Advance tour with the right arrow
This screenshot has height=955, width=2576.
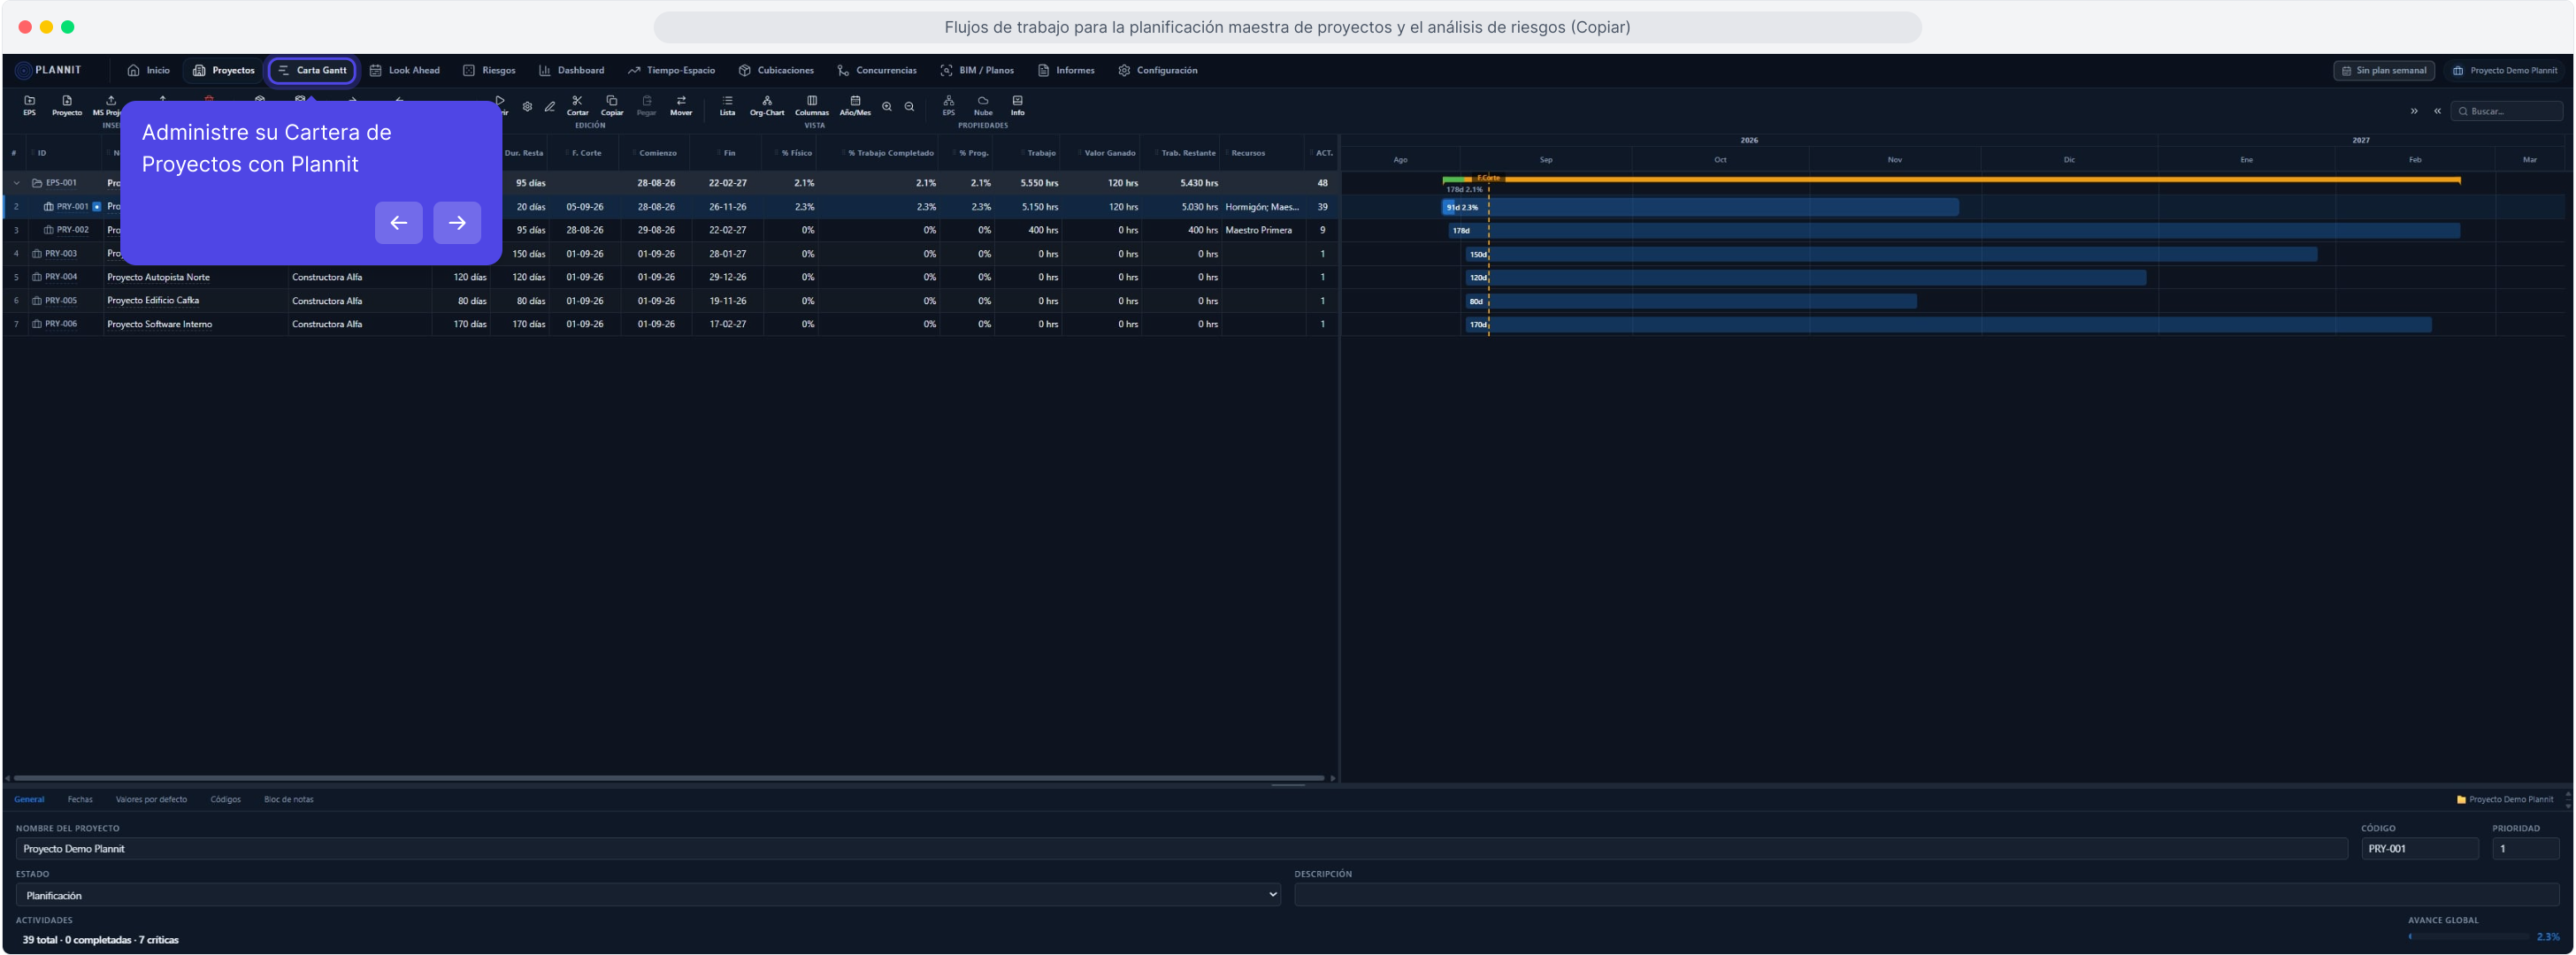click(457, 222)
